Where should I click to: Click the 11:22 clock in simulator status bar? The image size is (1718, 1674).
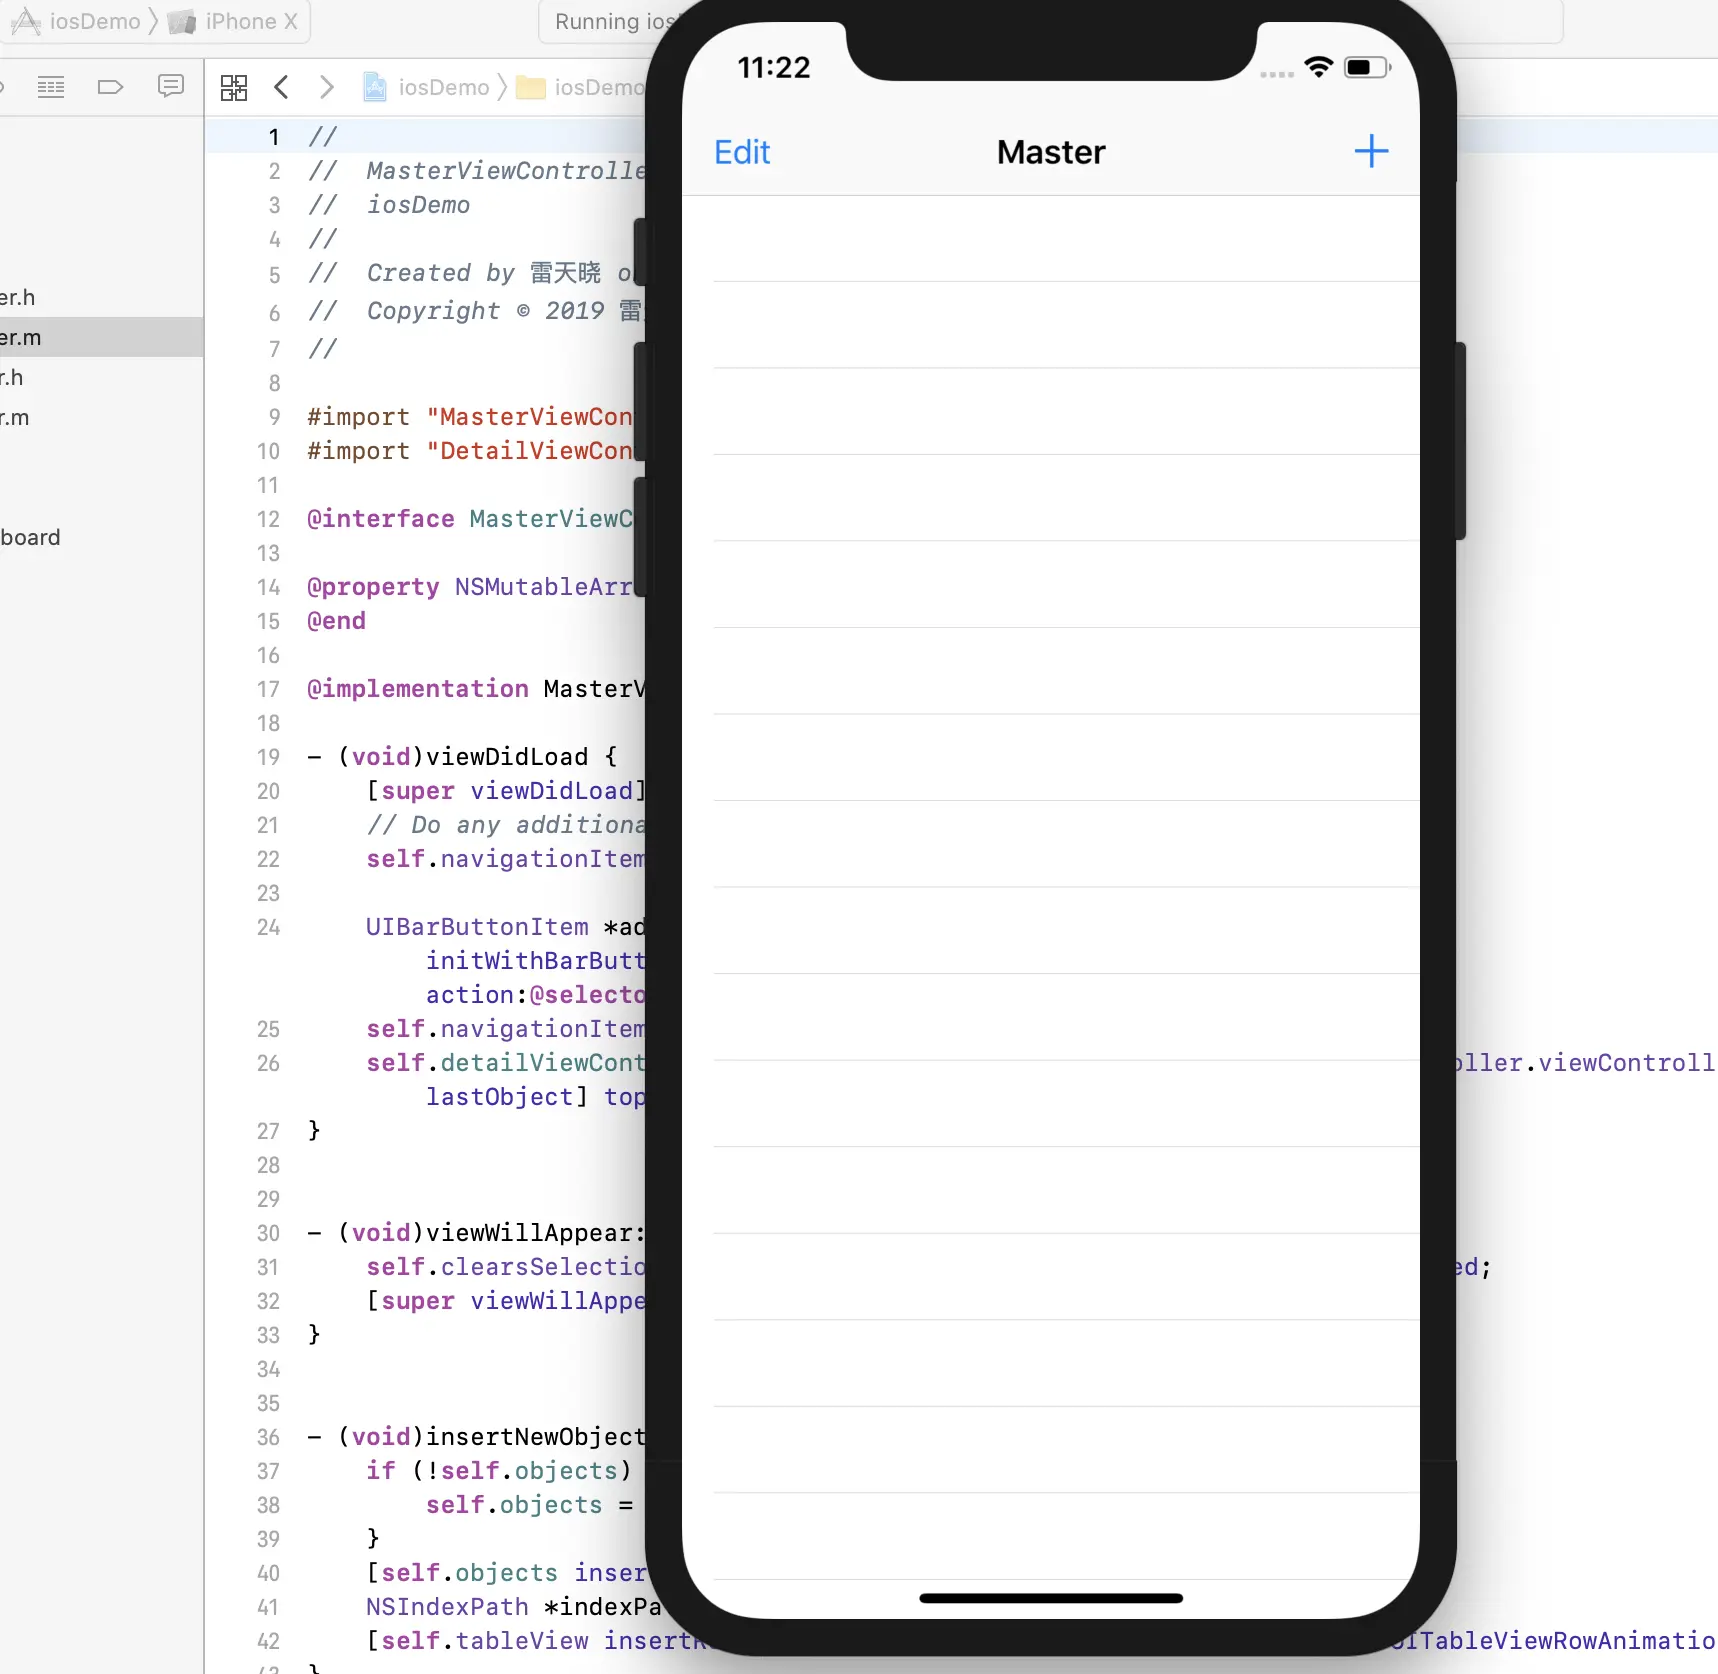774,67
